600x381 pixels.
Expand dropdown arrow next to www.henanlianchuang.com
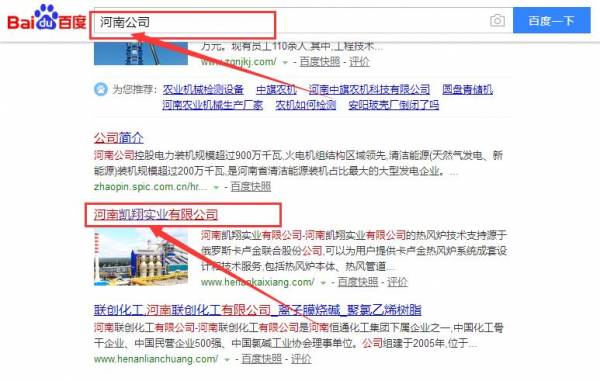tap(227, 360)
